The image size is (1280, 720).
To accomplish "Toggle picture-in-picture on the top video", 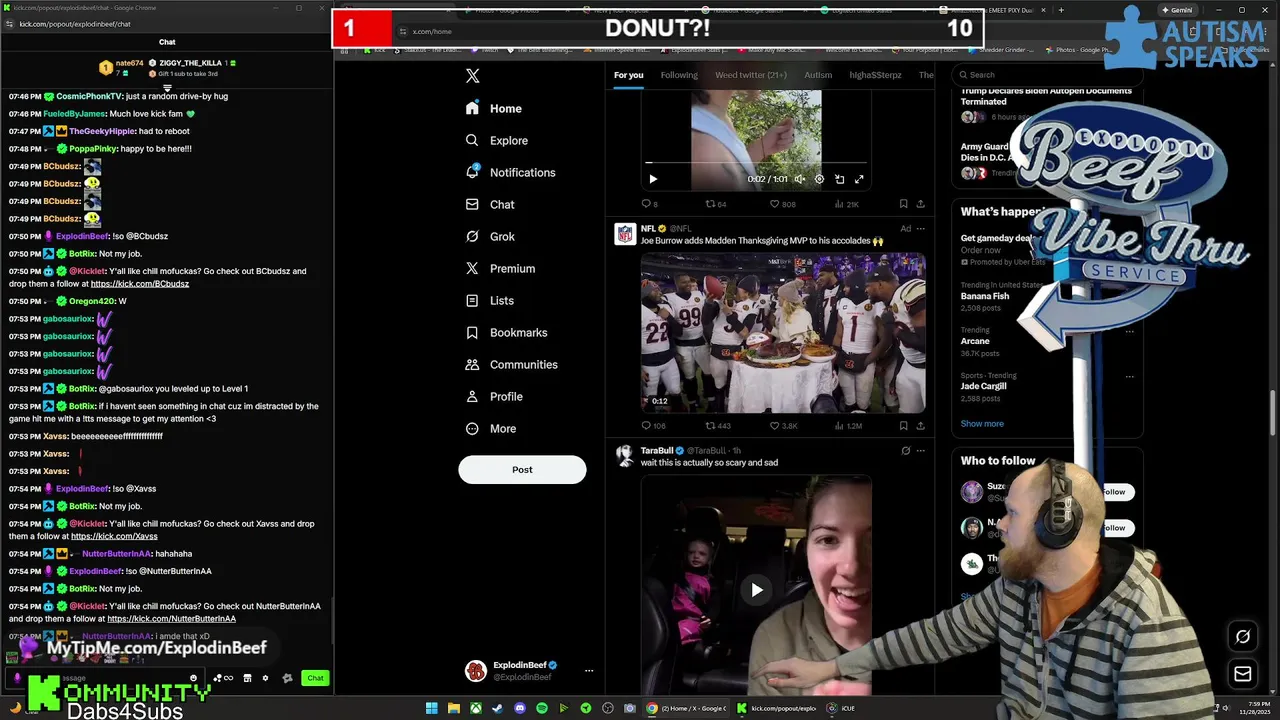I will [x=839, y=179].
